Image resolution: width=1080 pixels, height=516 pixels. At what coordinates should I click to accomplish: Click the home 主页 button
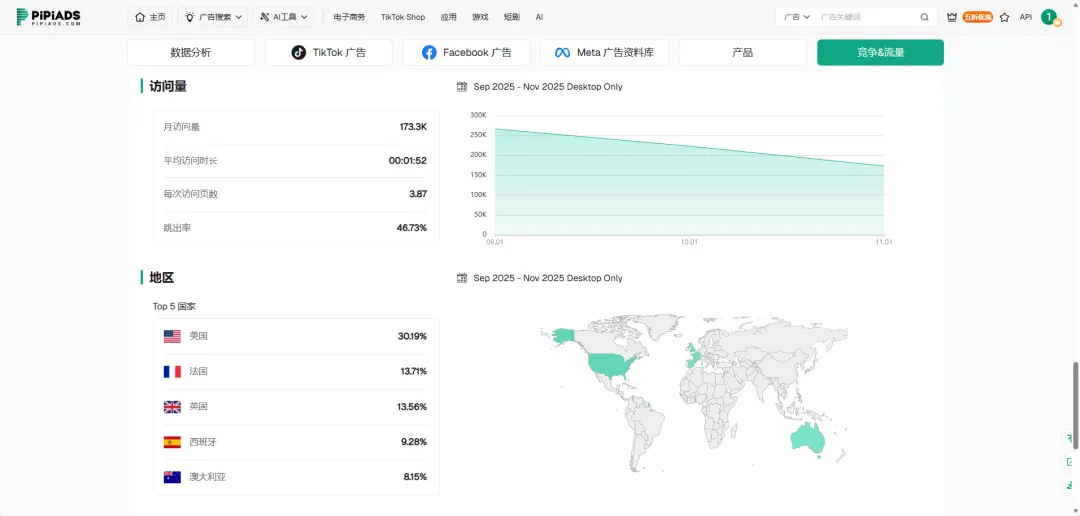point(150,17)
